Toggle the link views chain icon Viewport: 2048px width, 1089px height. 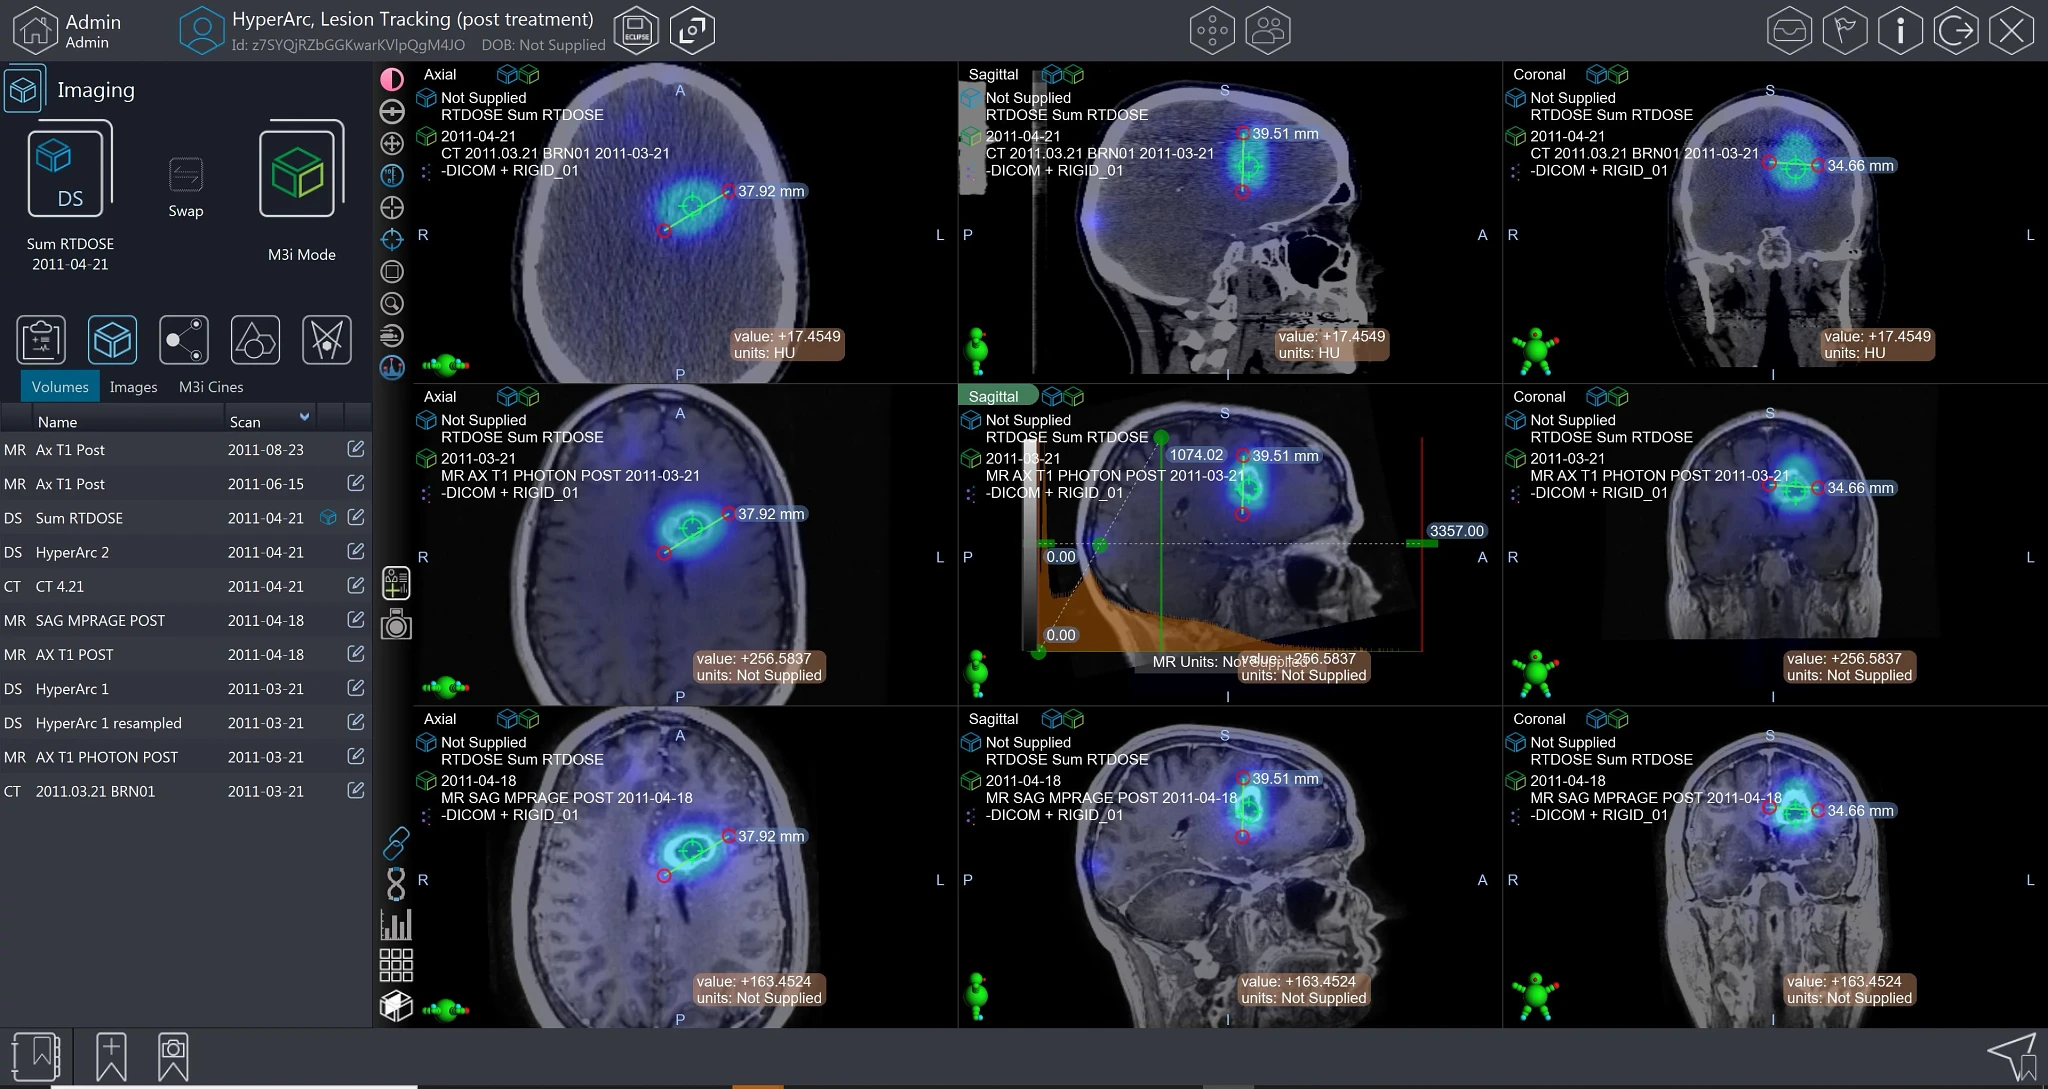[394, 843]
